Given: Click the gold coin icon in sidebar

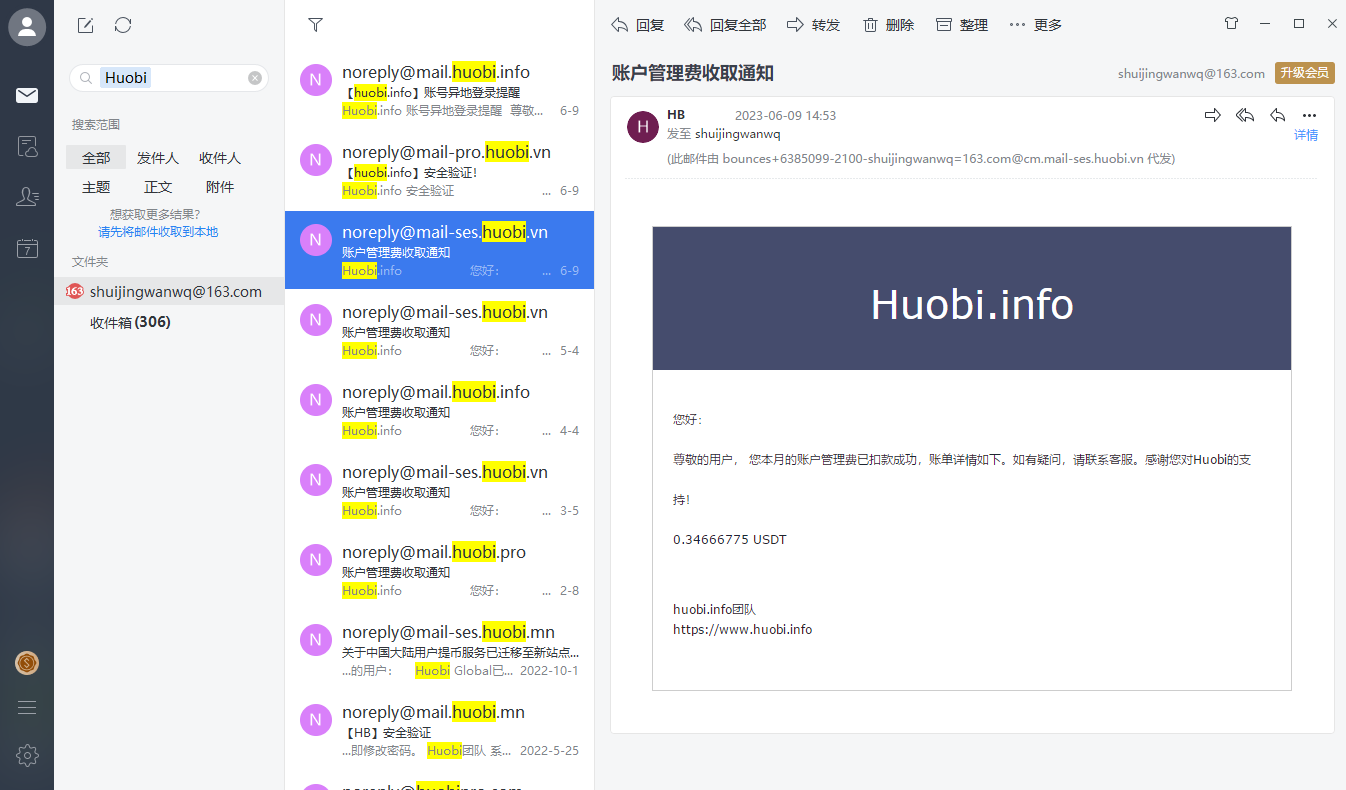Looking at the screenshot, I should tap(27, 662).
